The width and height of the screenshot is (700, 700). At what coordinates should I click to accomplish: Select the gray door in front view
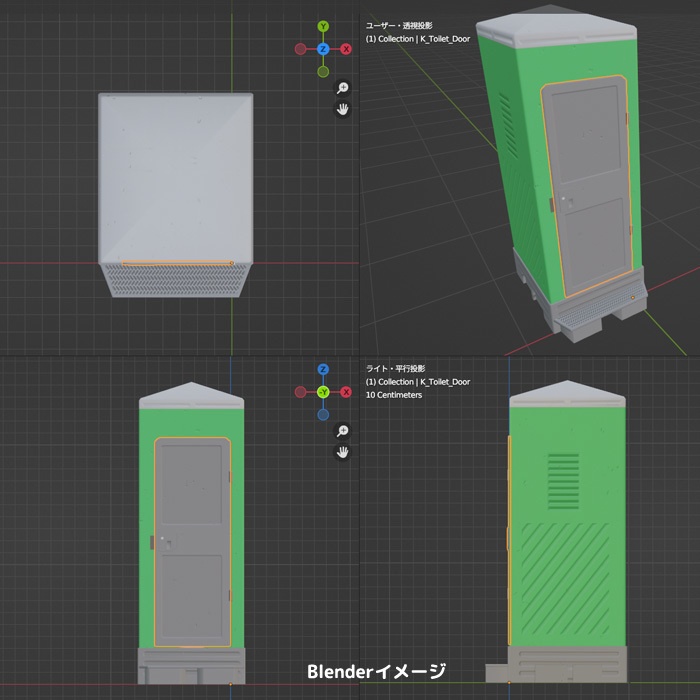pos(192,542)
